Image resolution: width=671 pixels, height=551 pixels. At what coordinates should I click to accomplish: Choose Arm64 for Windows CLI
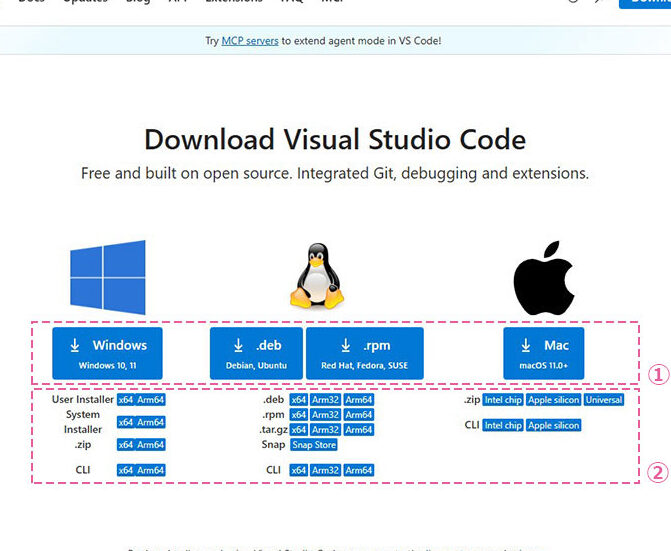click(151, 470)
